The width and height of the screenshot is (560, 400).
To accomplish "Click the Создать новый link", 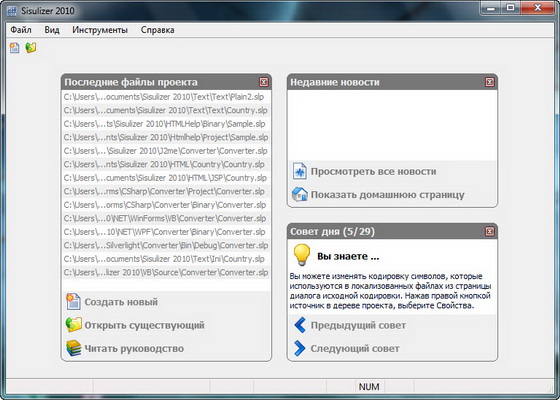I will point(121,302).
